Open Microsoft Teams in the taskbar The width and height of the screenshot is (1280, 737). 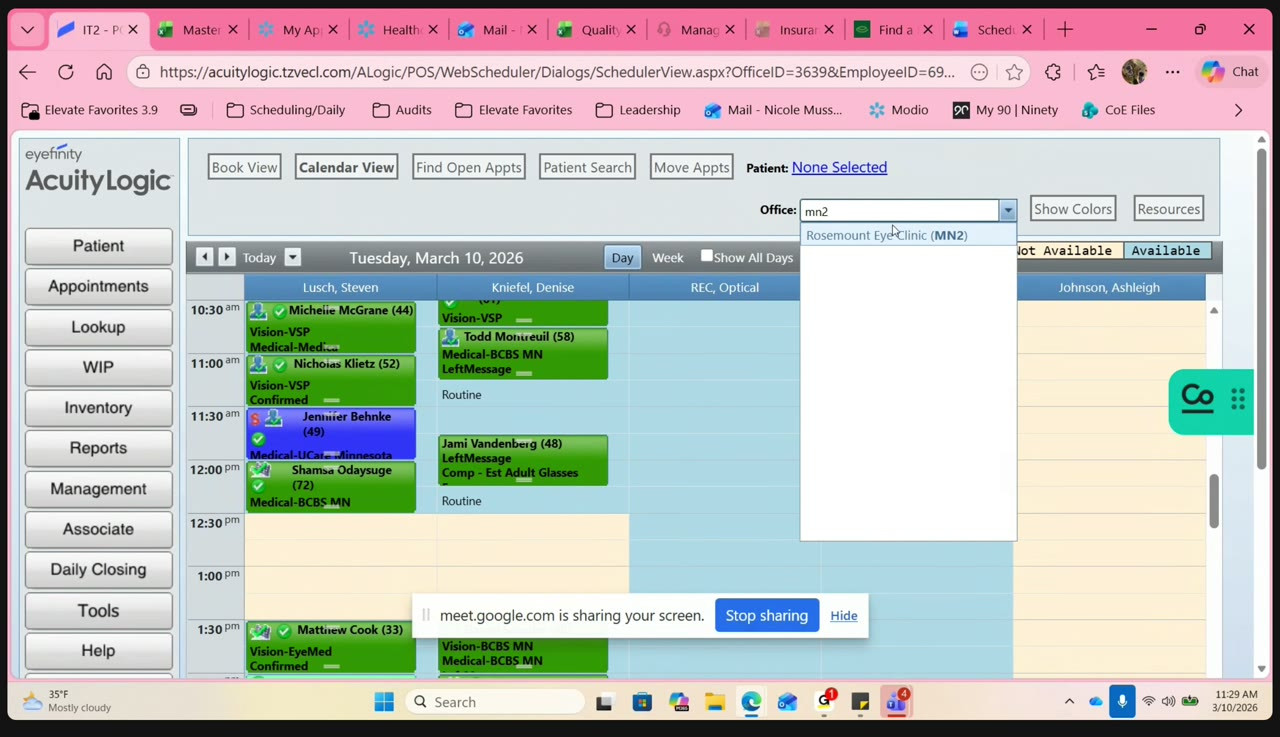click(895, 702)
